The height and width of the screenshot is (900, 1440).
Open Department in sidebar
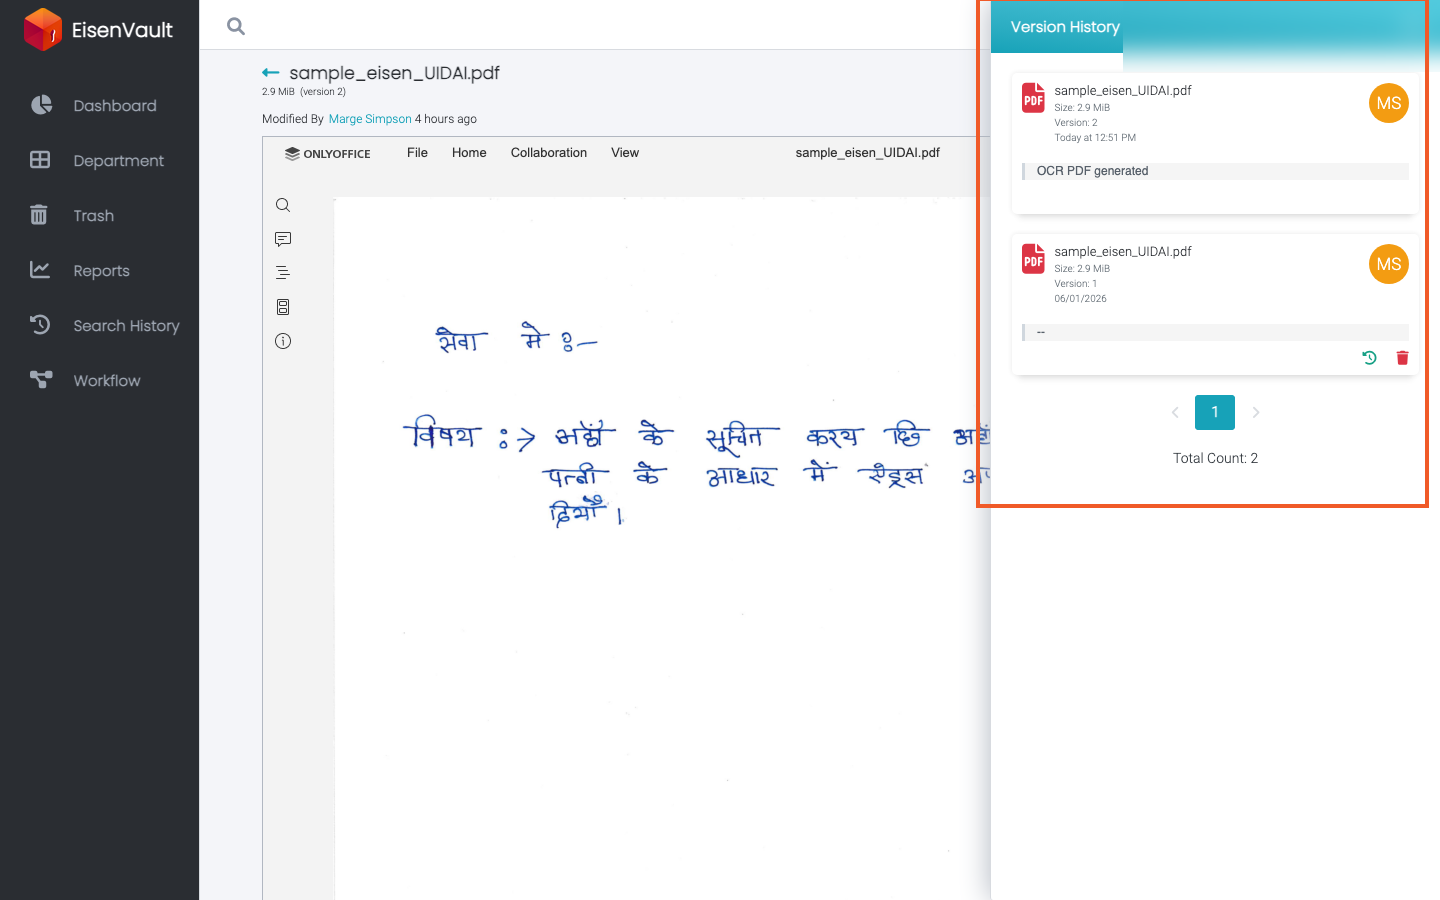click(118, 161)
